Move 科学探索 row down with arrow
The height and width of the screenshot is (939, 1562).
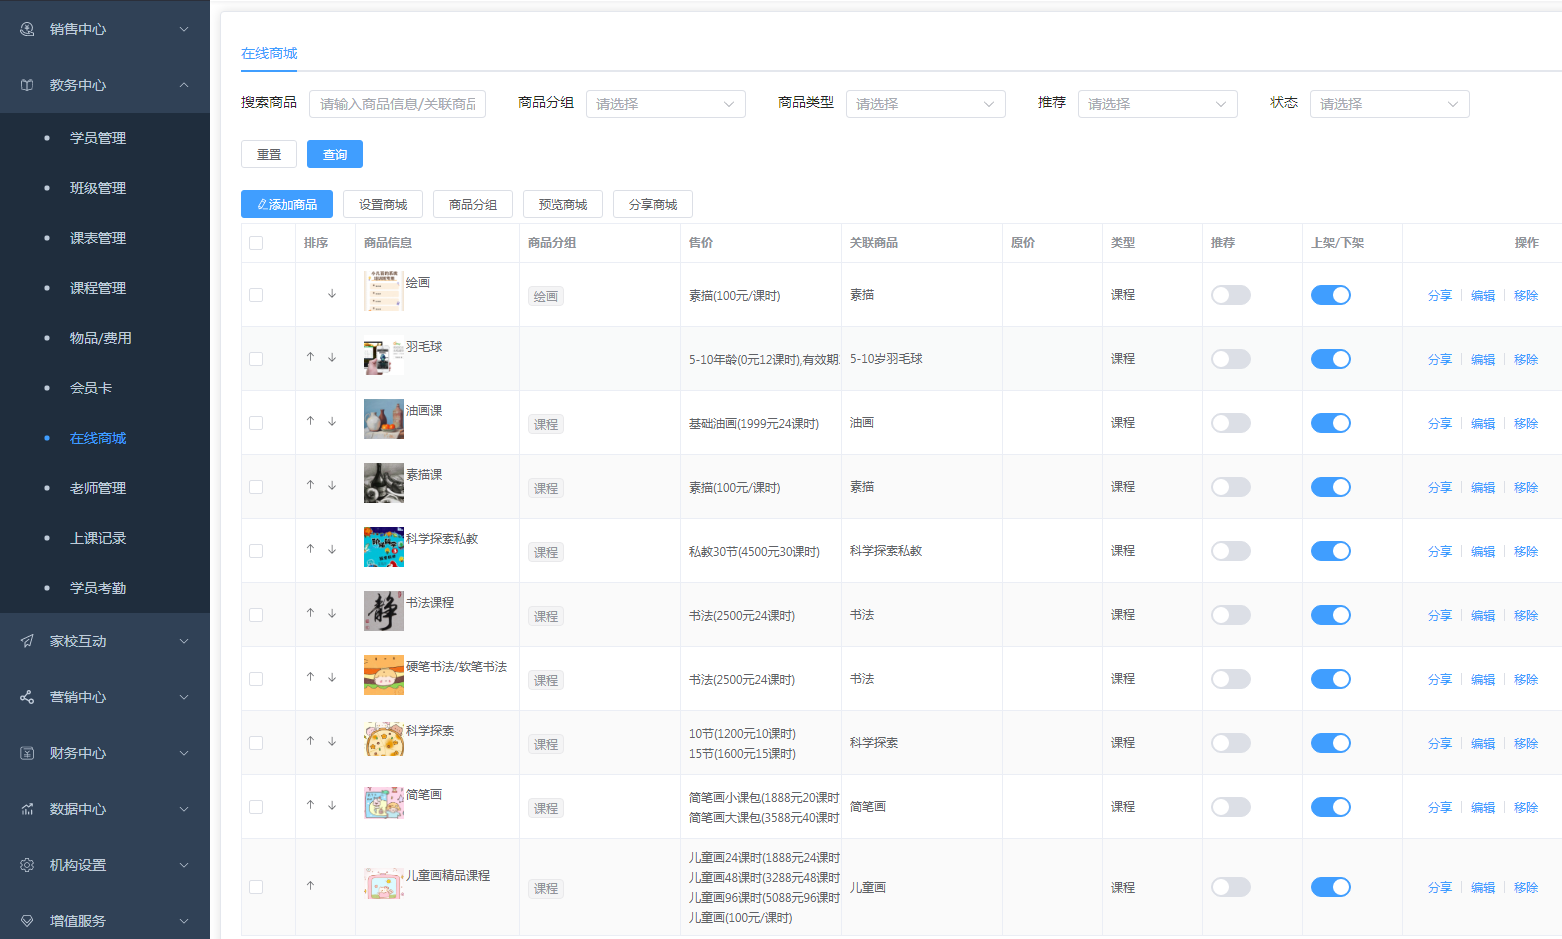click(x=332, y=741)
